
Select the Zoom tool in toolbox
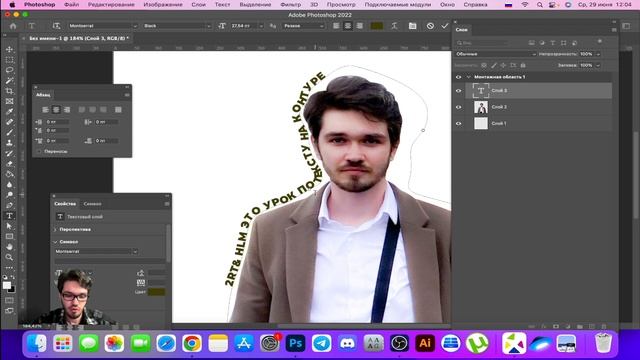point(9,257)
